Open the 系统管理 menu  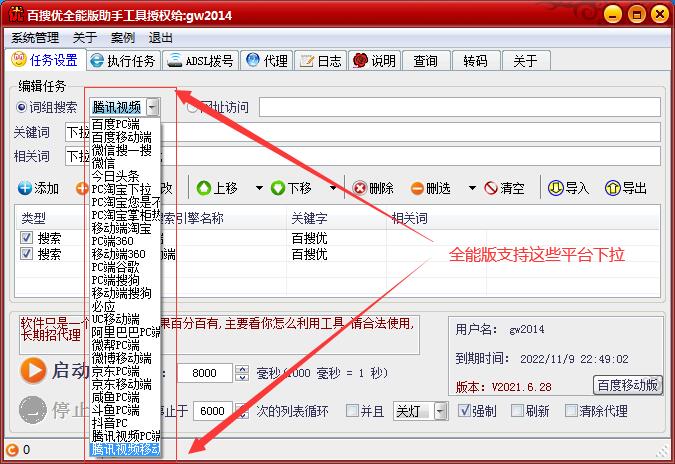35,38
